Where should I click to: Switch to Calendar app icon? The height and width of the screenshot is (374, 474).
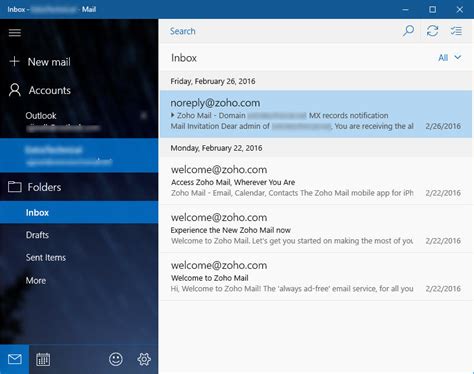43,359
